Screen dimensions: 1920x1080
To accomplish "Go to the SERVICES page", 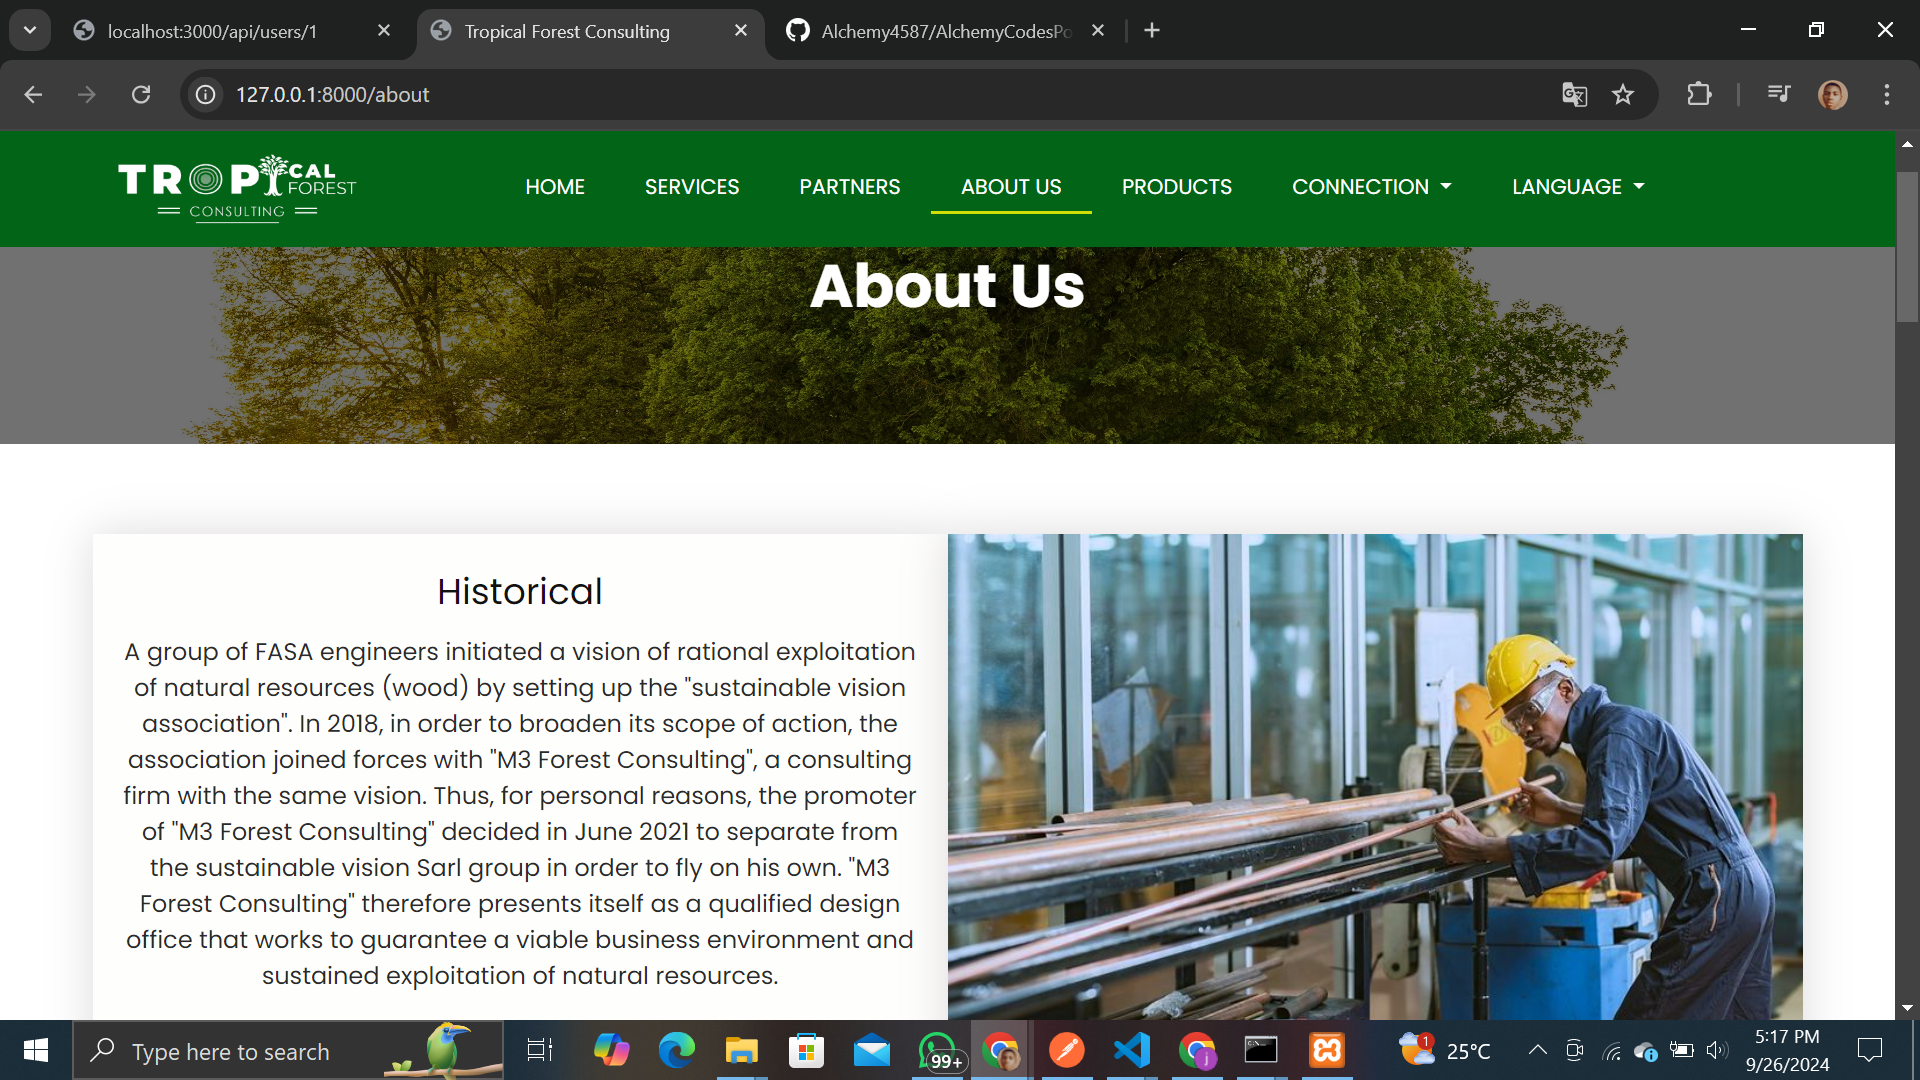I will coord(691,187).
